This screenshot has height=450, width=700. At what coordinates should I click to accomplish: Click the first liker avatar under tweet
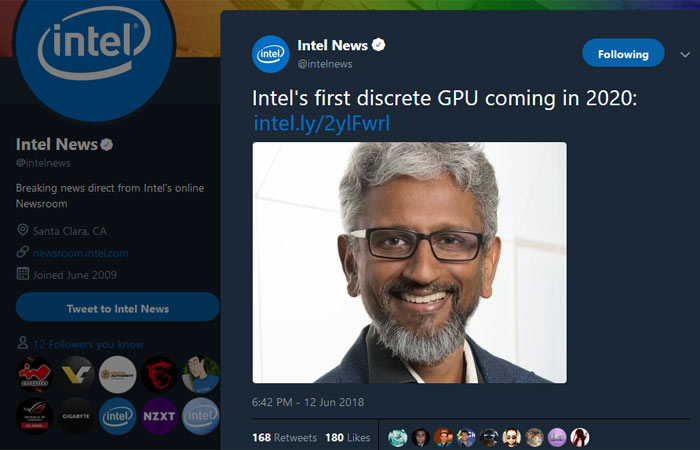tap(397, 437)
